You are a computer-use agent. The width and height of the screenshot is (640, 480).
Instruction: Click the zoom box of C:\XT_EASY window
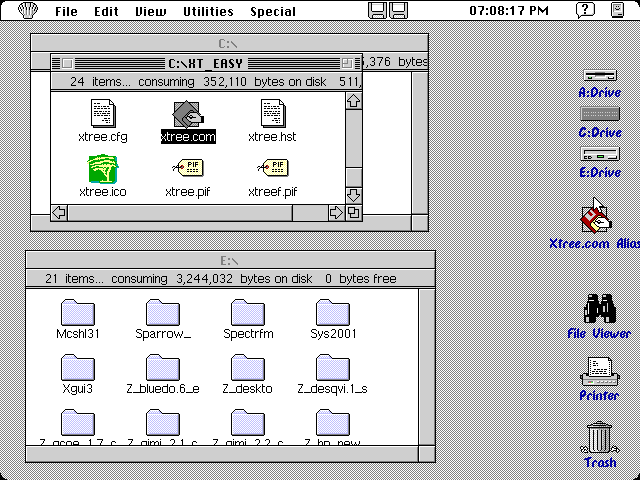click(x=347, y=63)
